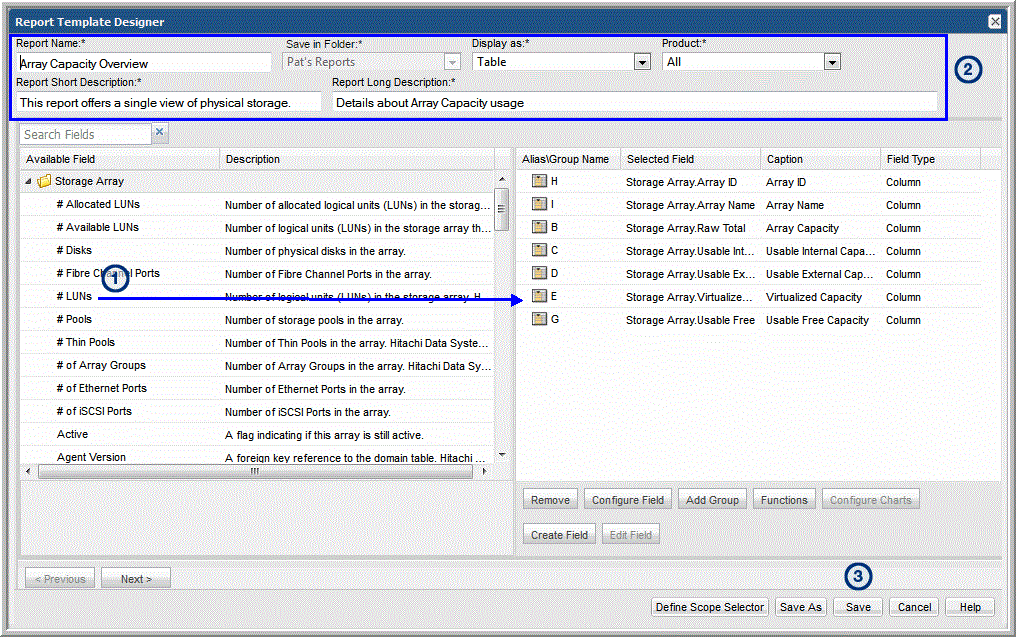Viewport: 1016px width, 637px height.
Task: Open the Product dropdown list
Action: [832, 62]
